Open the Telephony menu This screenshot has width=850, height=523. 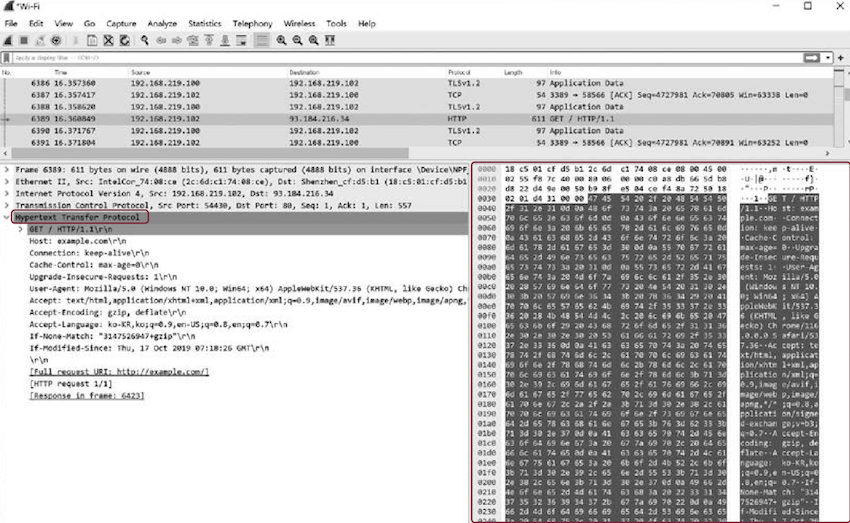tap(253, 23)
